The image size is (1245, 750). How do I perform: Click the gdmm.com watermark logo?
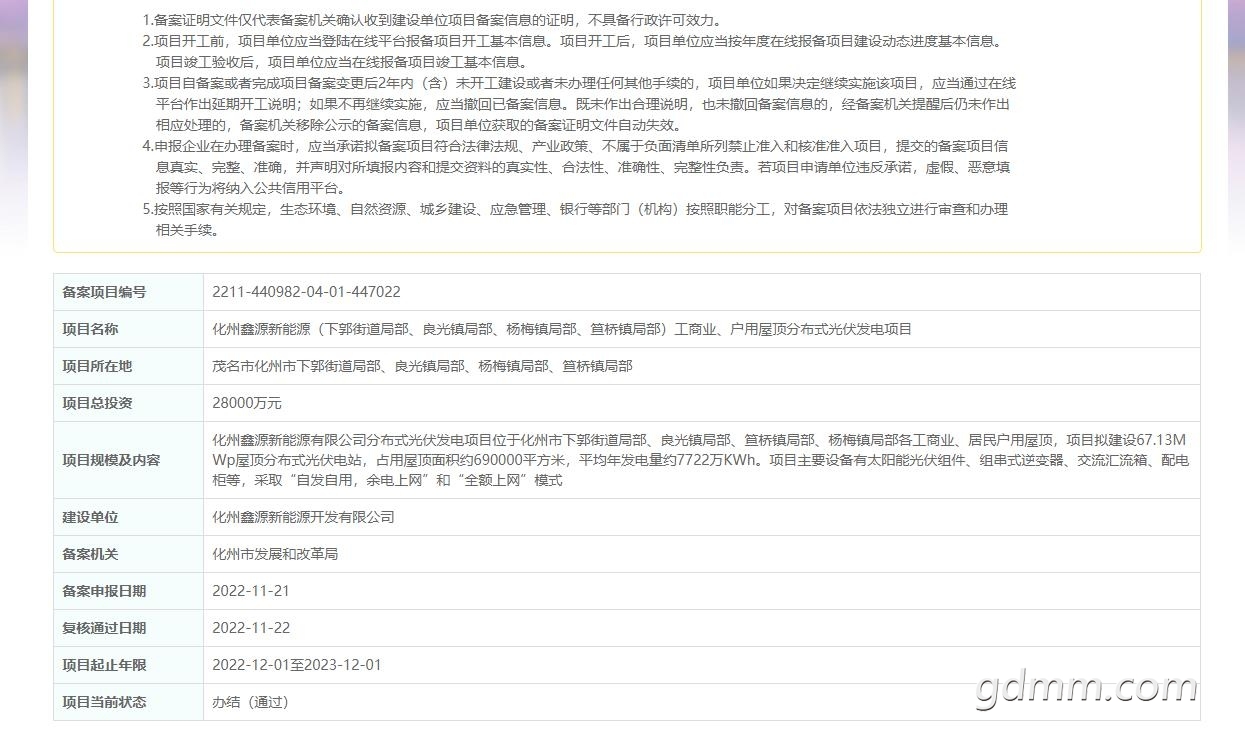(1086, 689)
